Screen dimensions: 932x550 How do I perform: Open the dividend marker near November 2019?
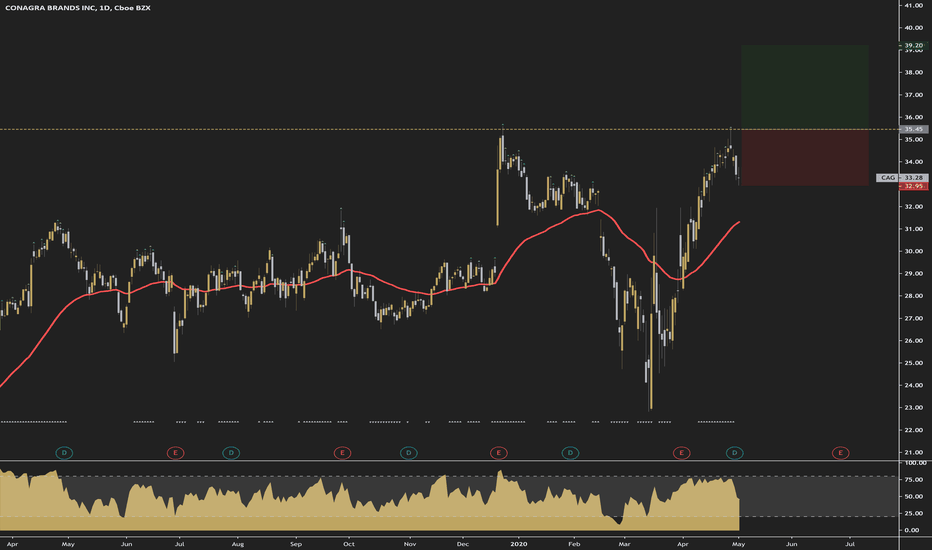[408, 453]
